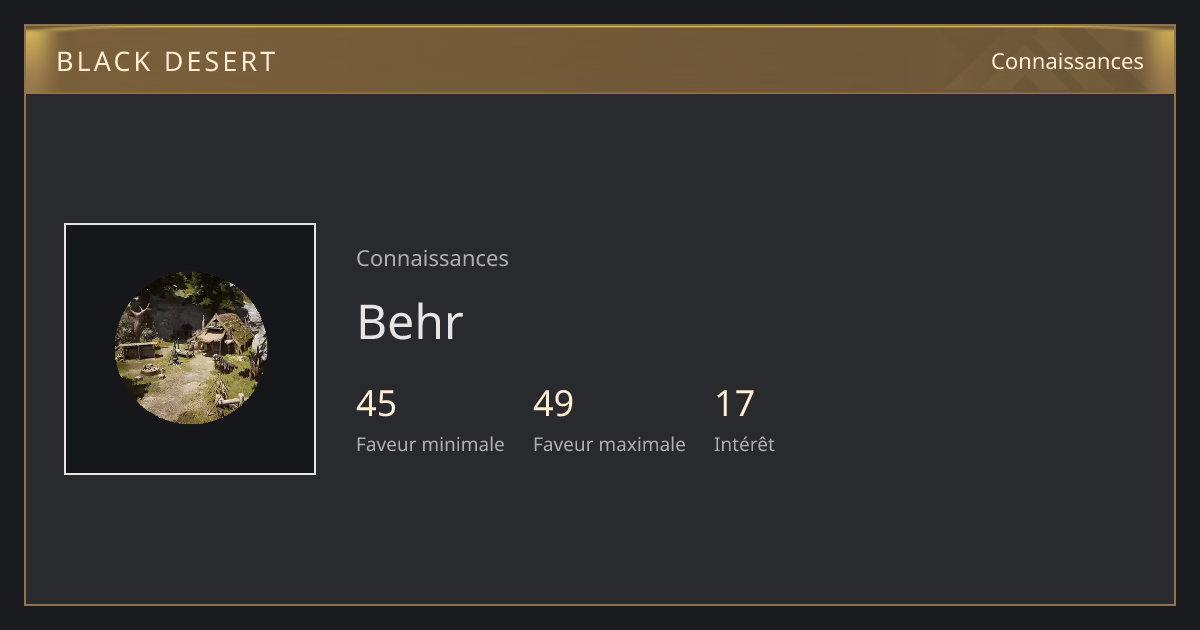The width and height of the screenshot is (1200, 630).
Task: Click the Faveur maximale label
Action: click(x=609, y=444)
